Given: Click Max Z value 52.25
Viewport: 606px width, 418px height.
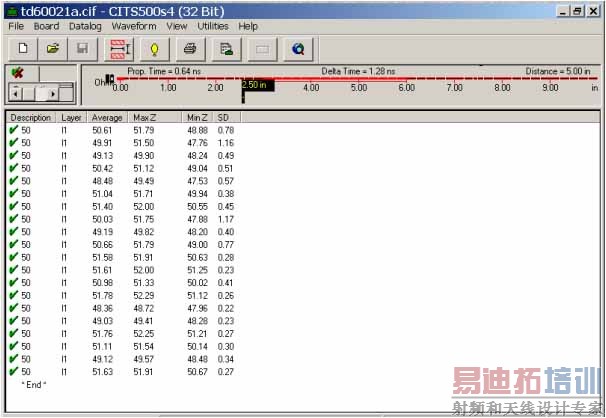Looking at the screenshot, I should [x=144, y=334].
